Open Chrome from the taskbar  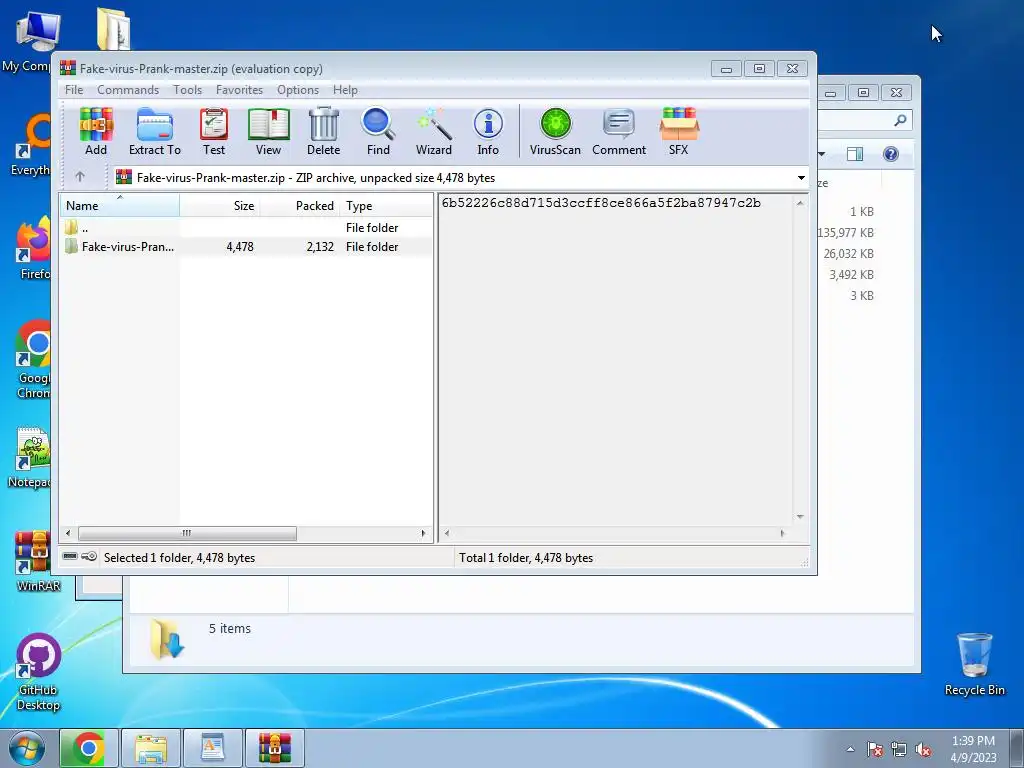[x=89, y=748]
